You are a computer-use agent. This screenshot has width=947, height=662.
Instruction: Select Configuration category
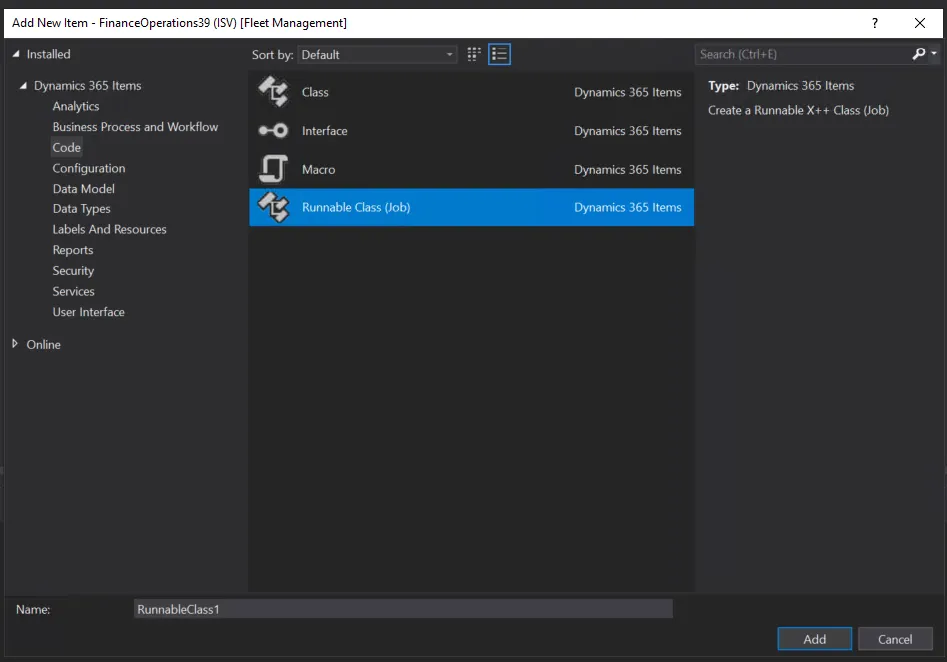(89, 168)
